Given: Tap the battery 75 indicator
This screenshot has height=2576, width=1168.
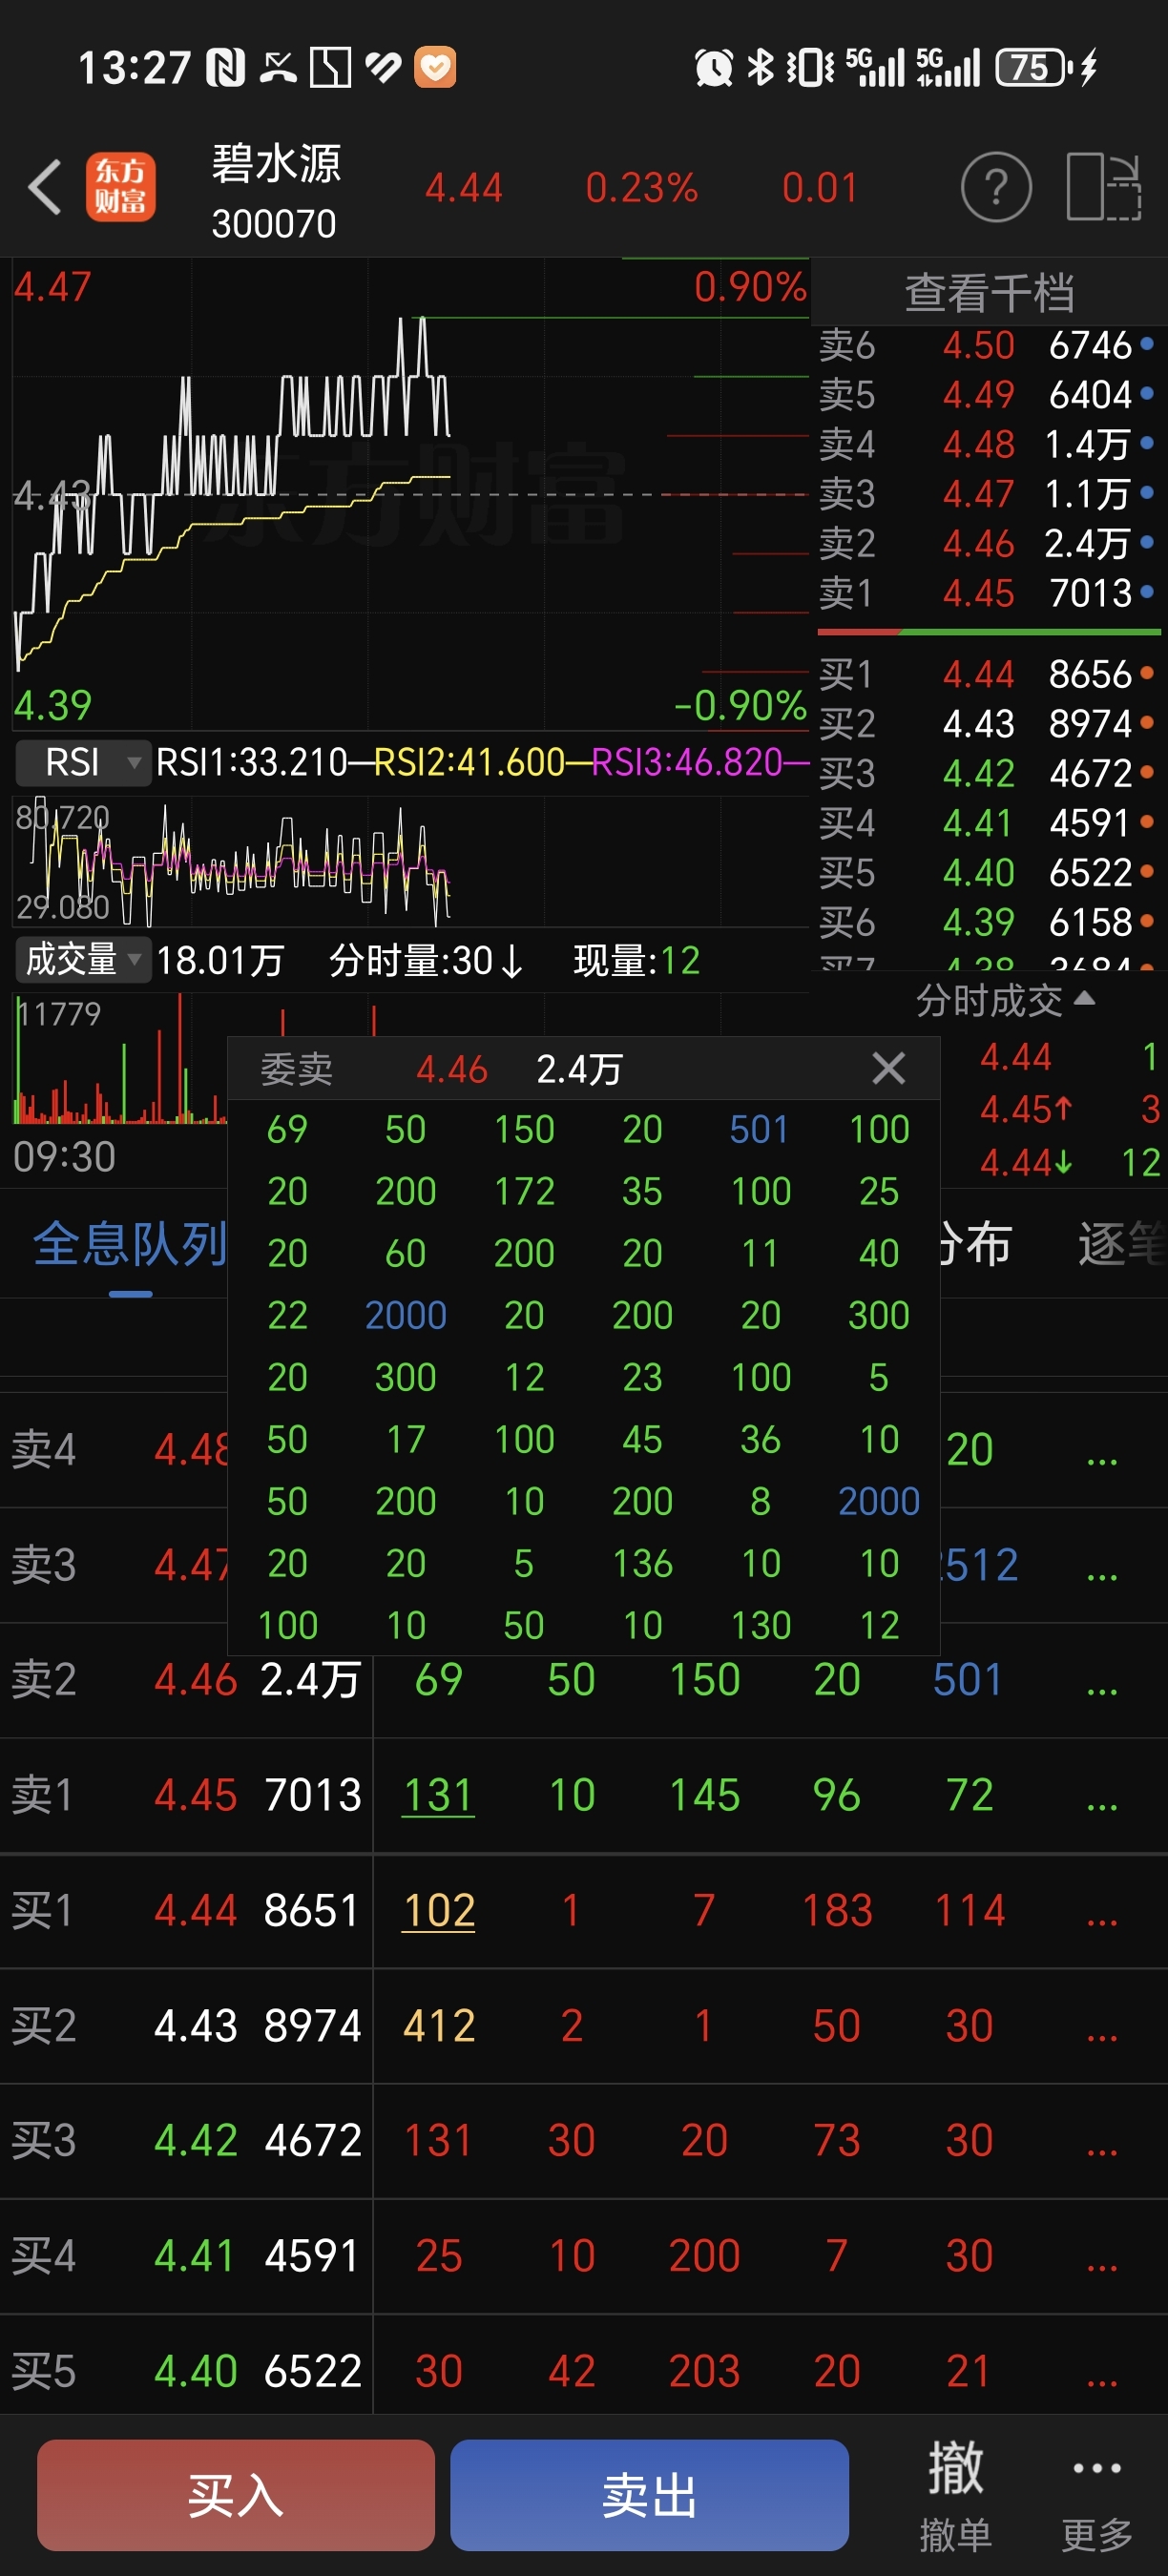Looking at the screenshot, I should point(1035,68).
